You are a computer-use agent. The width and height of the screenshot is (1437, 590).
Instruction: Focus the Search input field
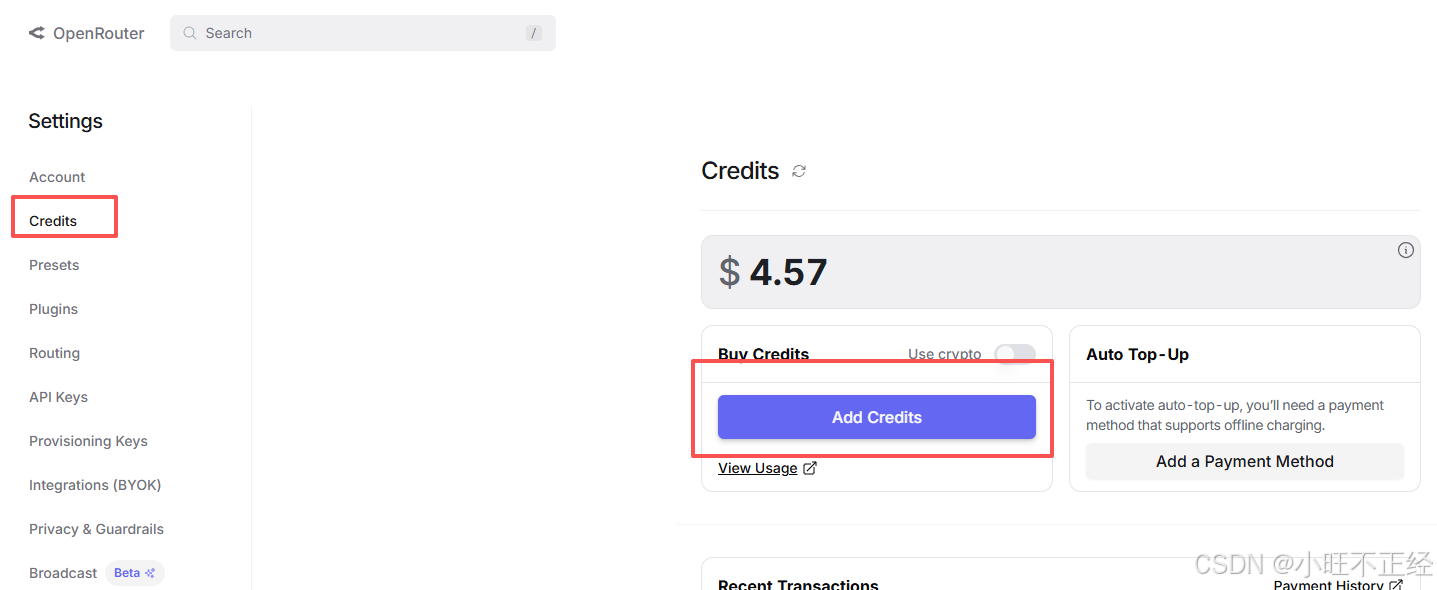(360, 33)
